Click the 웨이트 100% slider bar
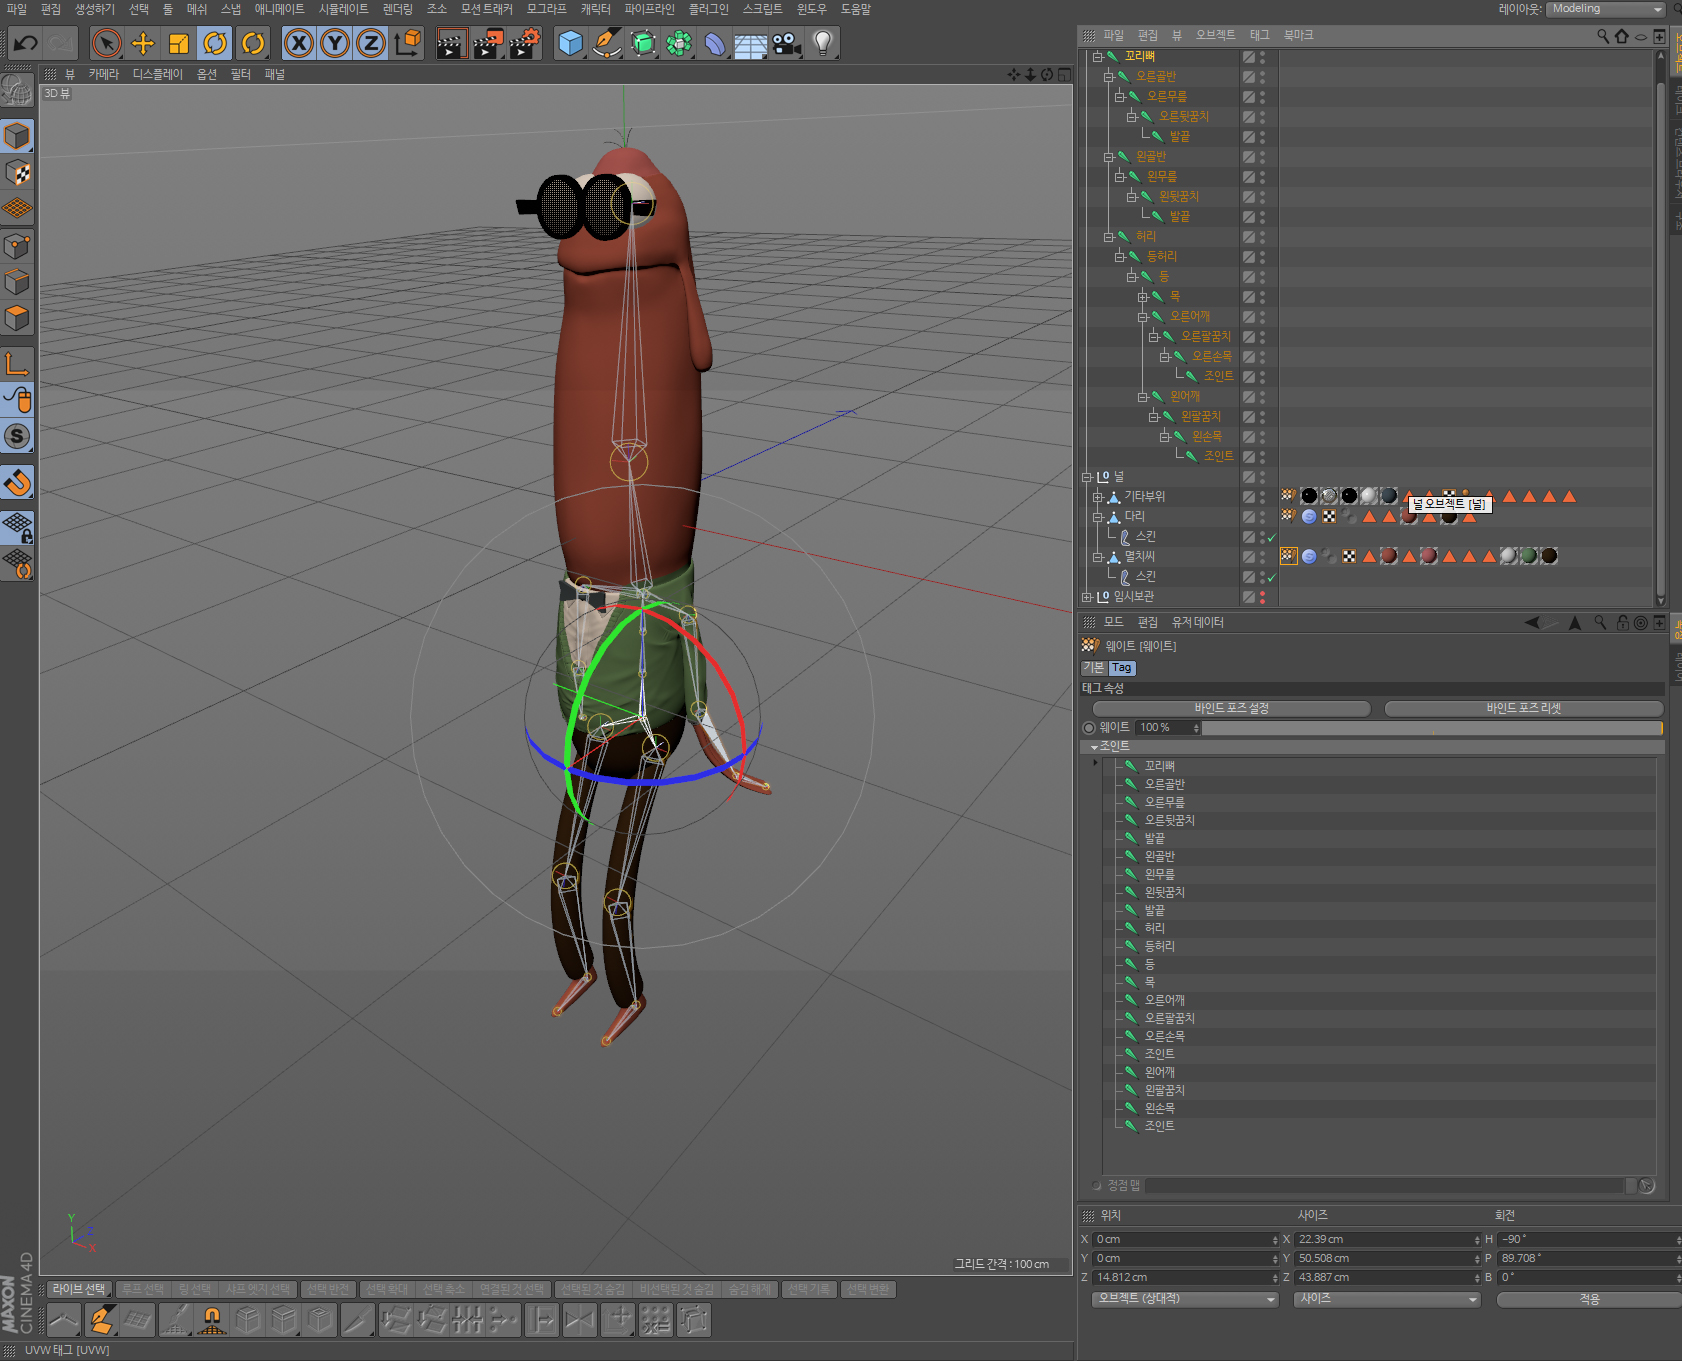The height and width of the screenshot is (1361, 1682). (1432, 728)
